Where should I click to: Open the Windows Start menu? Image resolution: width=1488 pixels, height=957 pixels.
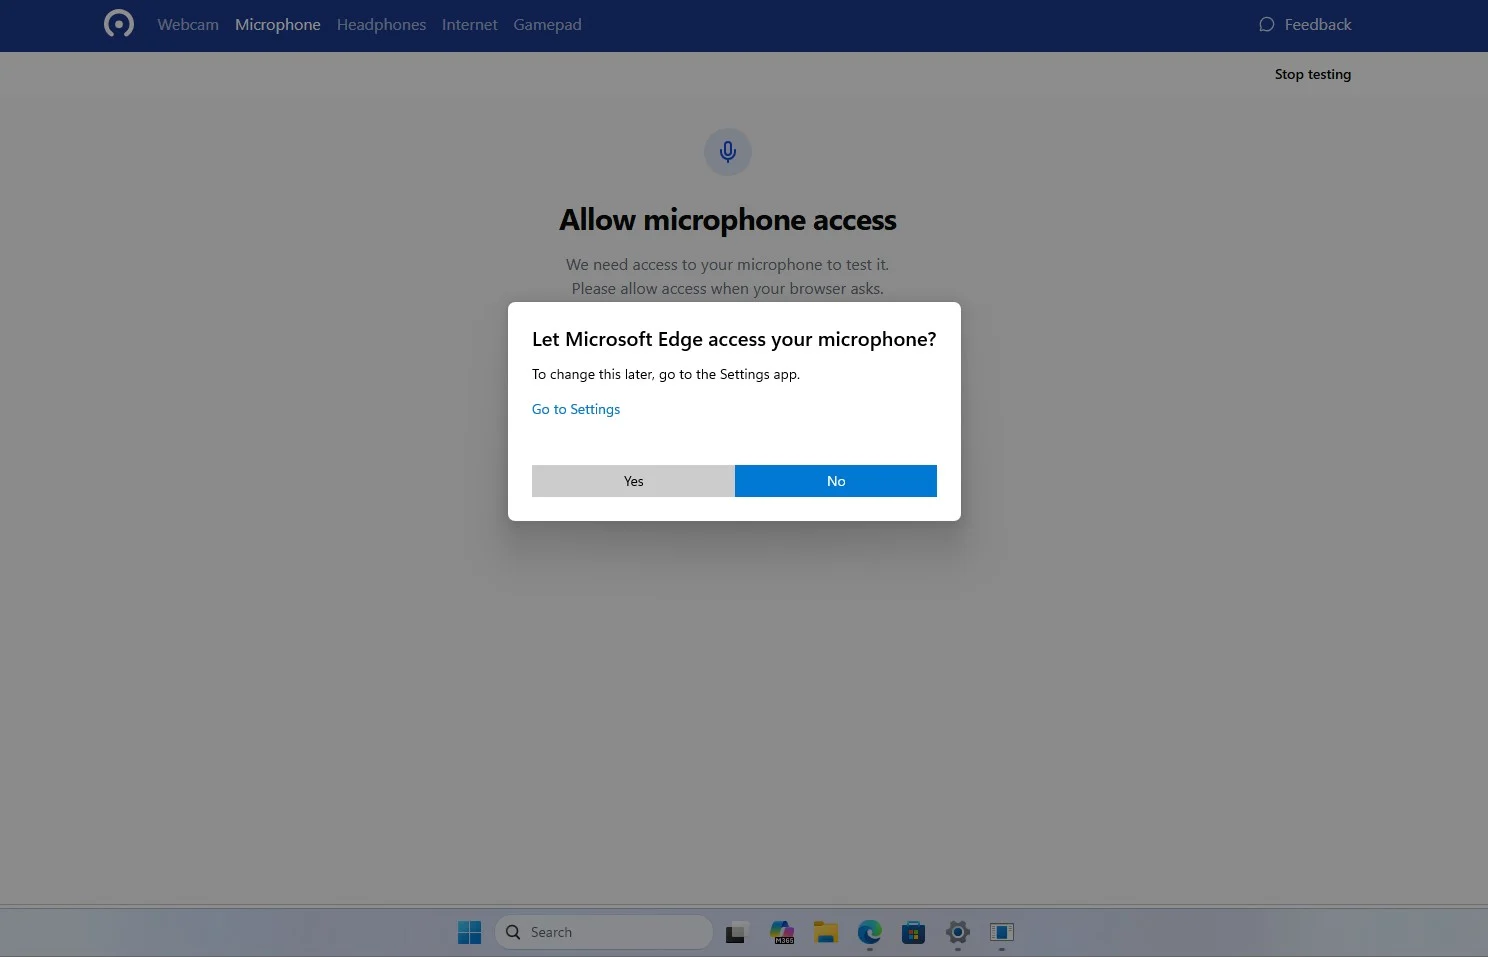coord(469,932)
